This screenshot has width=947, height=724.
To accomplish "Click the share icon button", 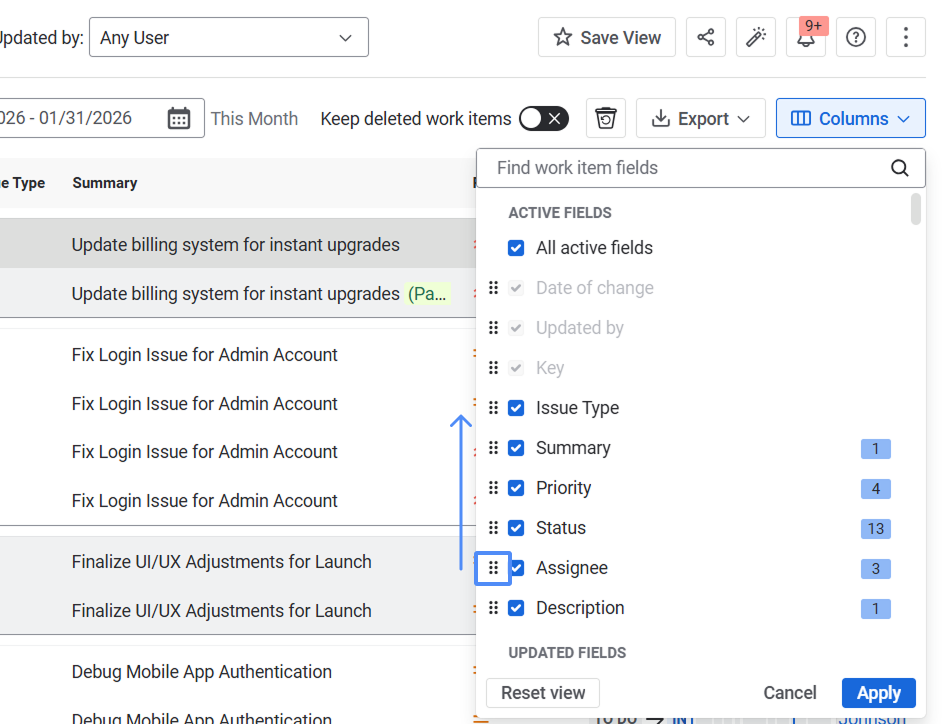I will click(x=706, y=38).
